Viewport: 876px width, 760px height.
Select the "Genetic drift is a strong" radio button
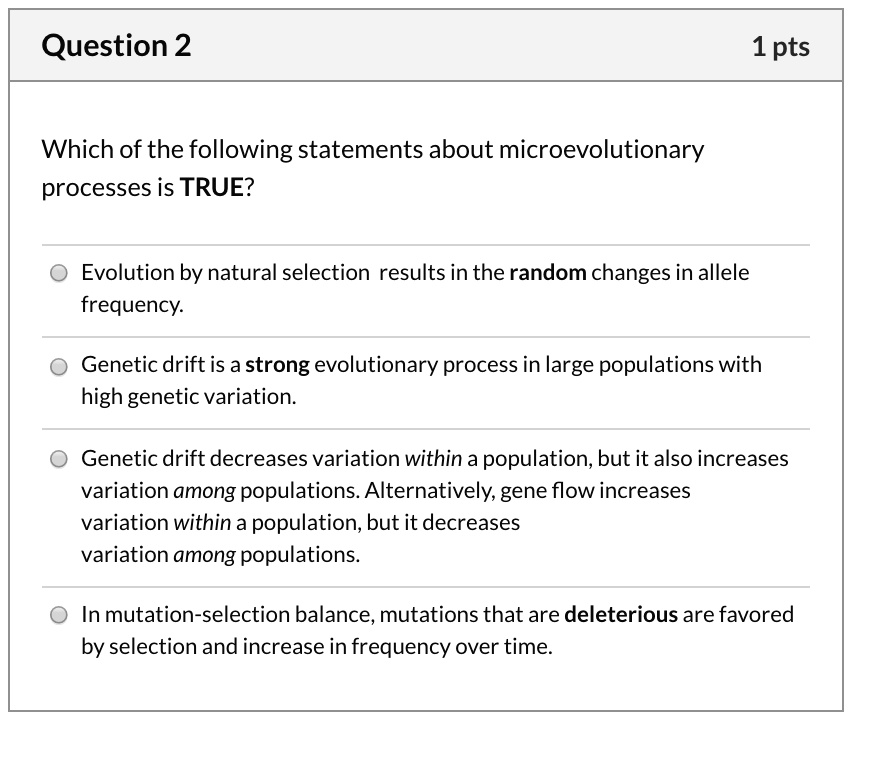[x=60, y=366]
